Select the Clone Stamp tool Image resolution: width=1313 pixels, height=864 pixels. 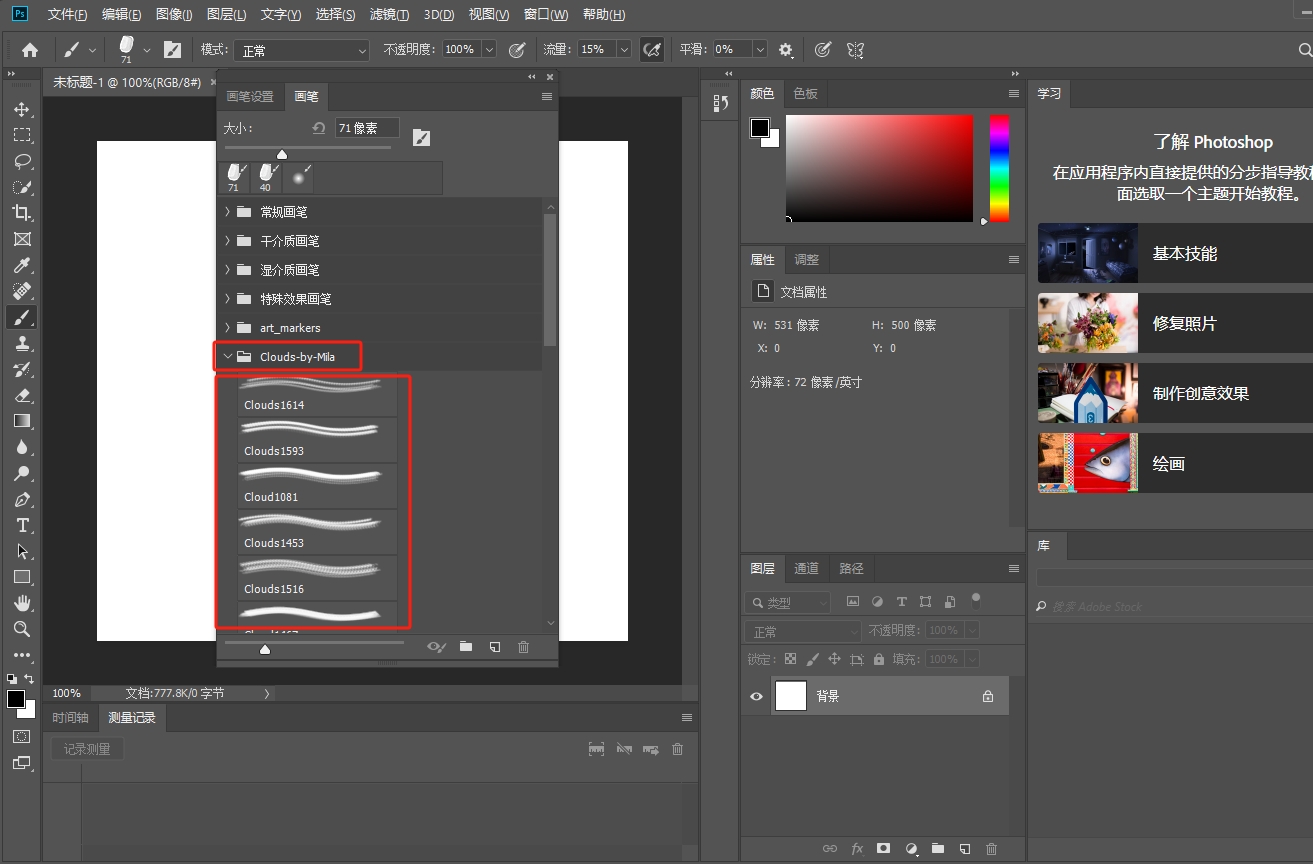tap(22, 343)
